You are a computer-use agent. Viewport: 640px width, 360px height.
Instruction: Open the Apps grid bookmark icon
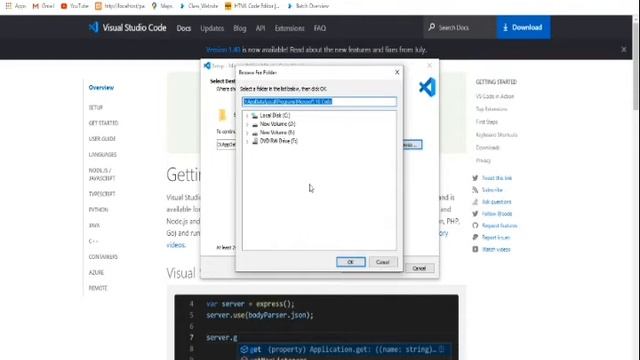(9, 6)
